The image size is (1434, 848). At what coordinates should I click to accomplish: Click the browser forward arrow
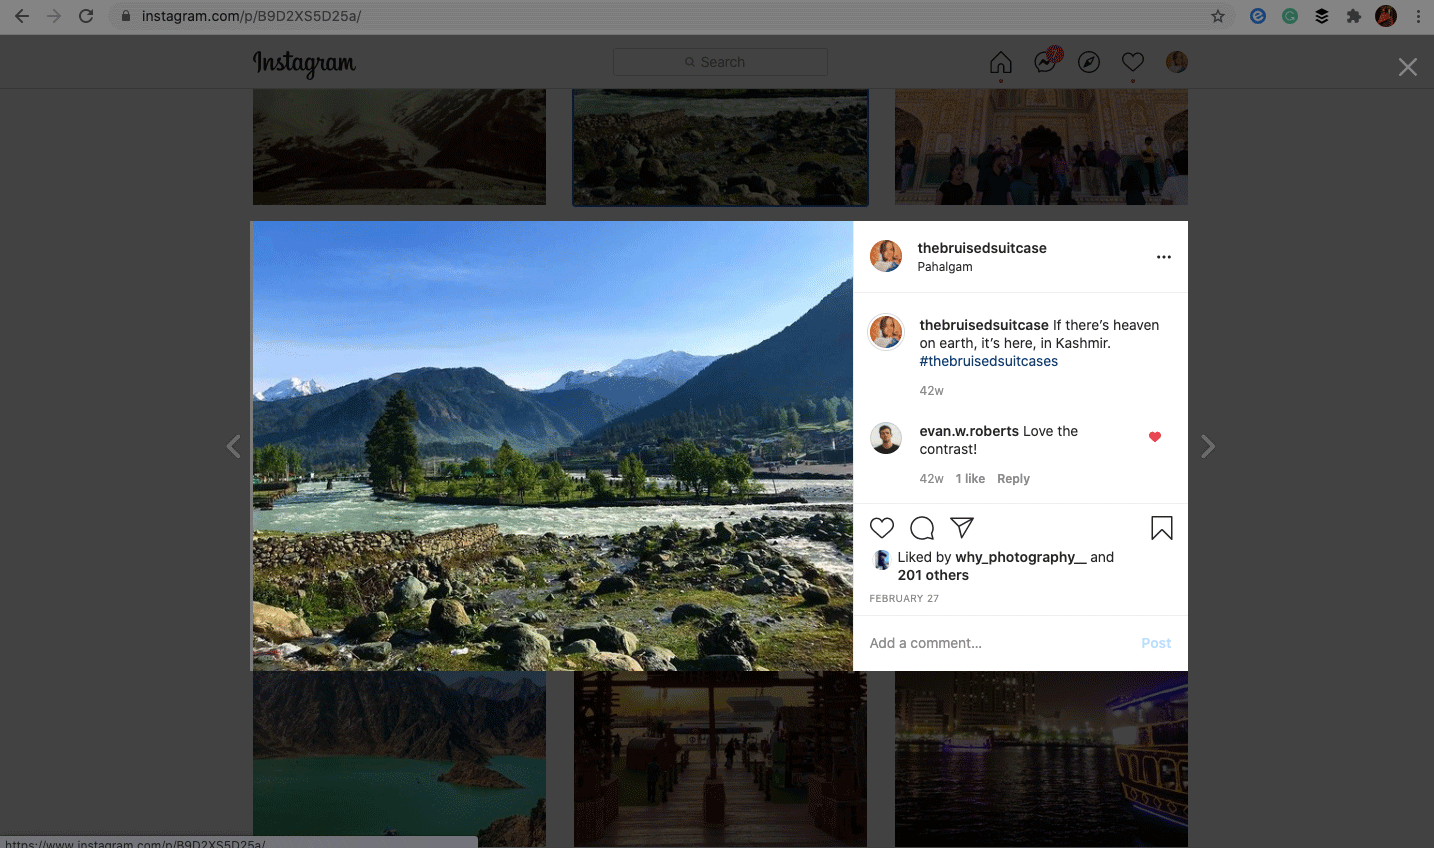pyautogui.click(x=54, y=16)
